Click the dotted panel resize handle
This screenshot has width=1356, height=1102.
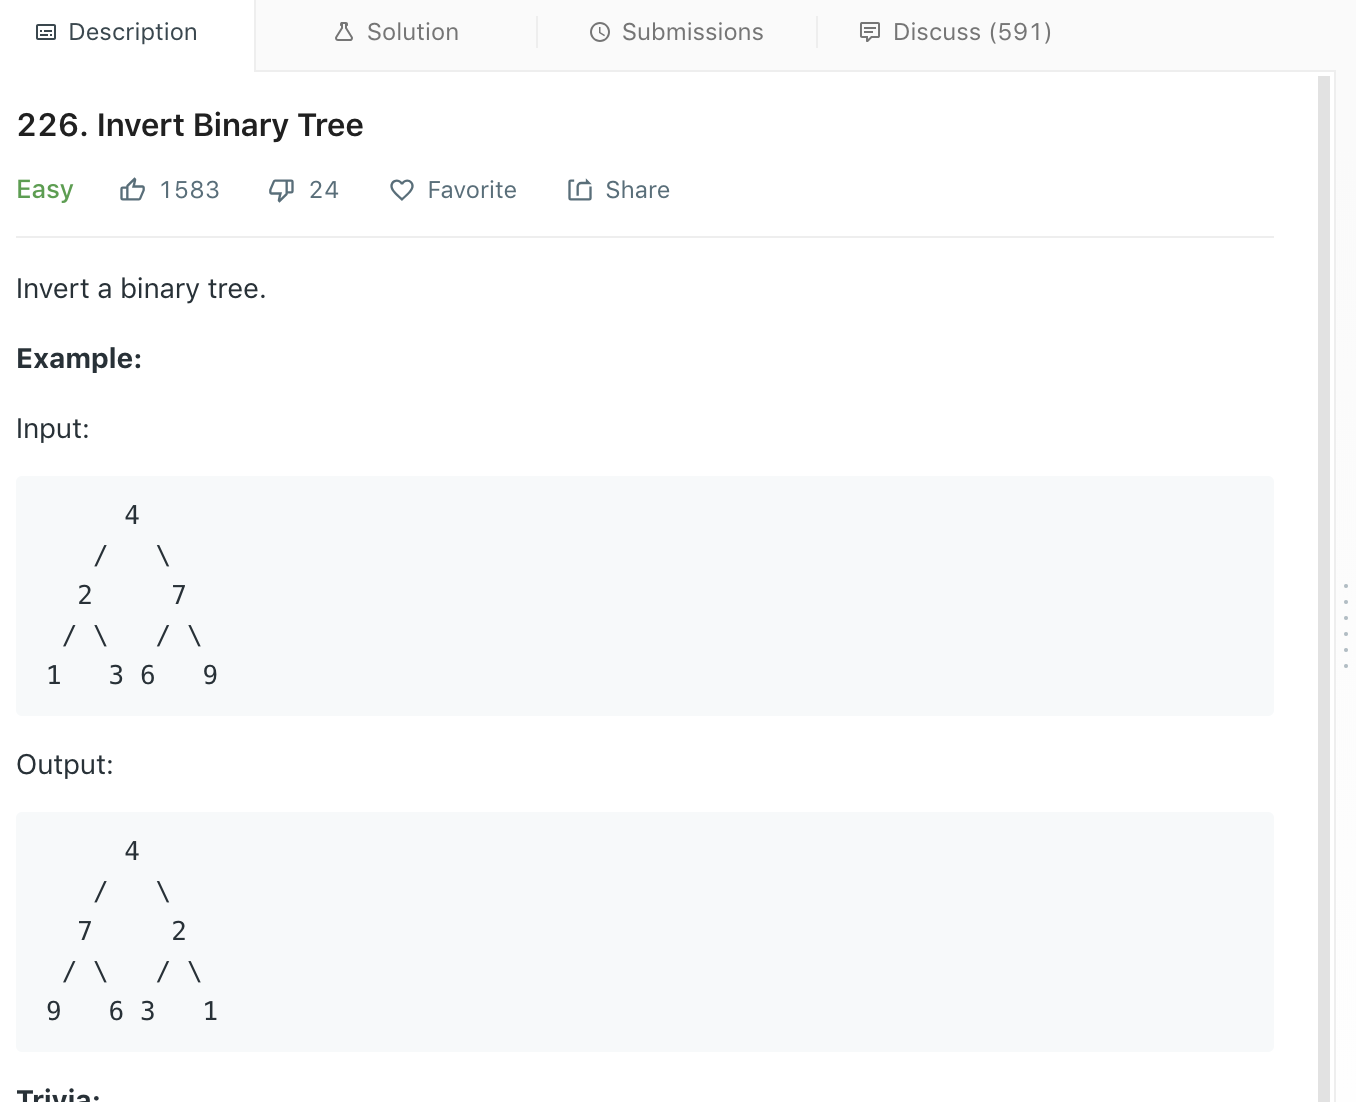pos(1346,626)
